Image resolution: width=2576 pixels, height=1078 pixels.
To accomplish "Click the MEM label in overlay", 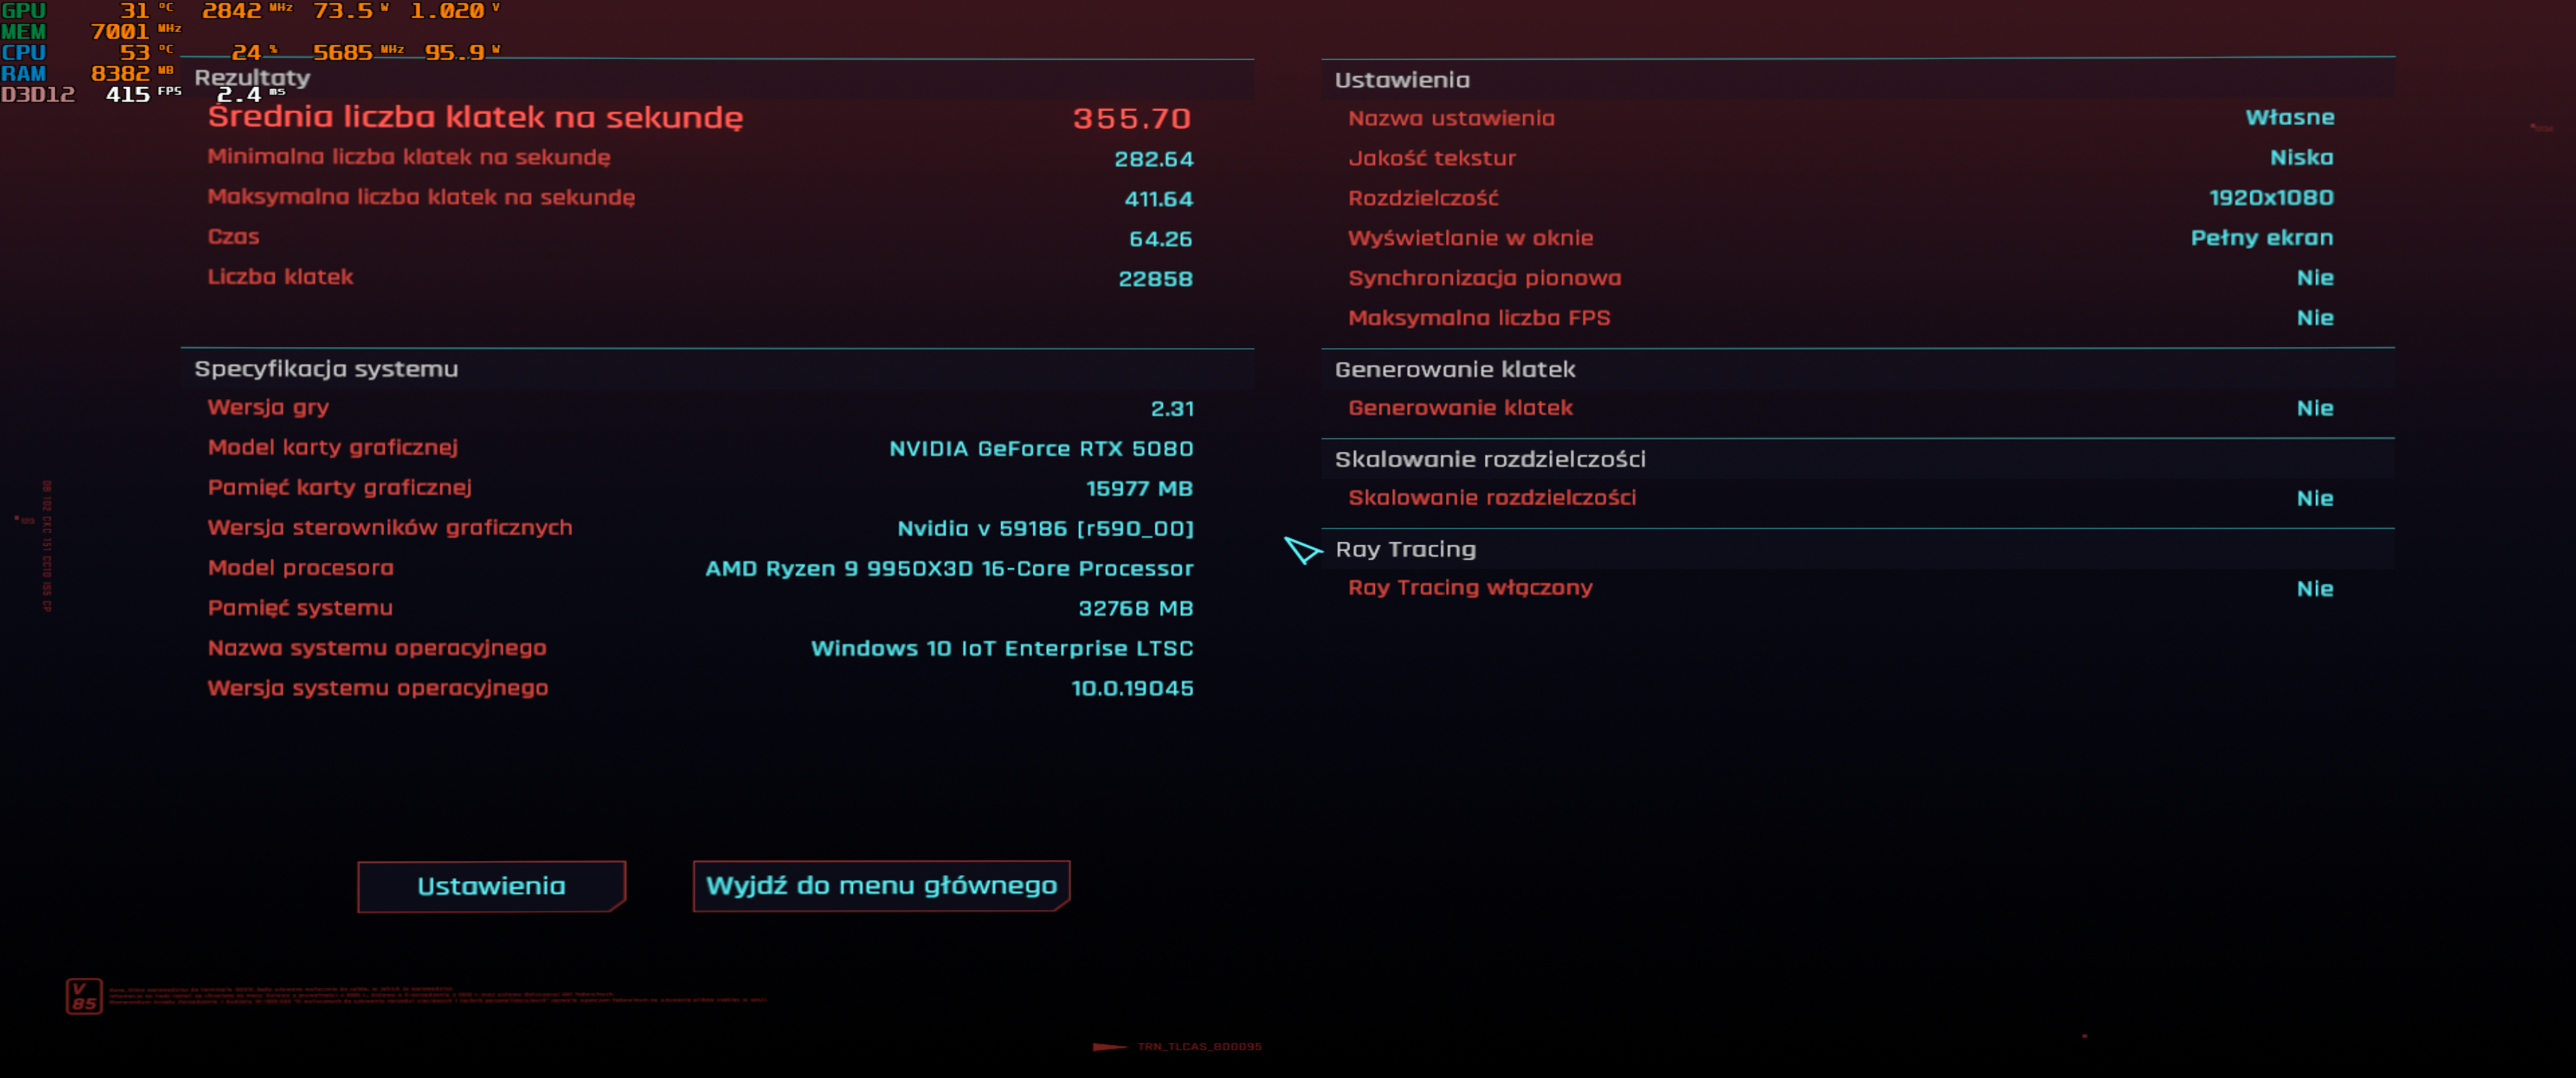I will click(x=24, y=32).
